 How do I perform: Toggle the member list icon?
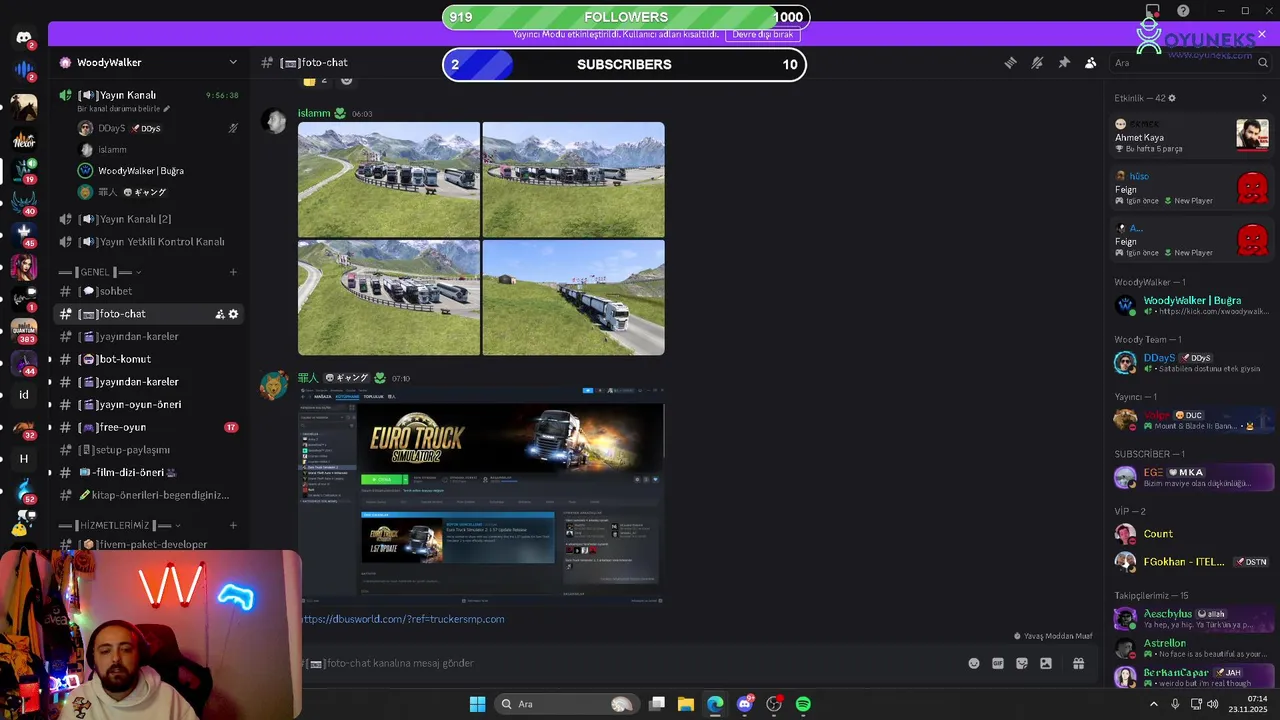tap(1091, 63)
